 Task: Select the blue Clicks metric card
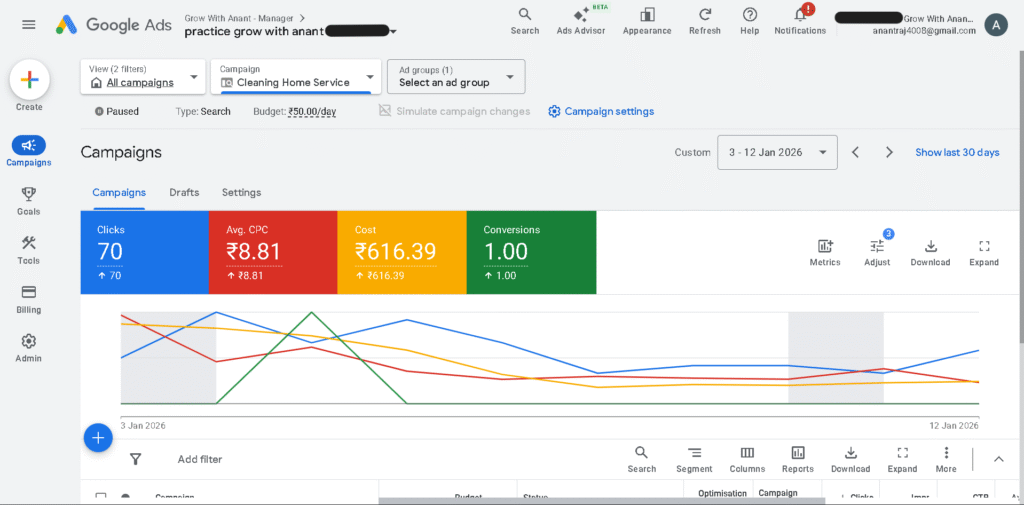tap(144, 252)
